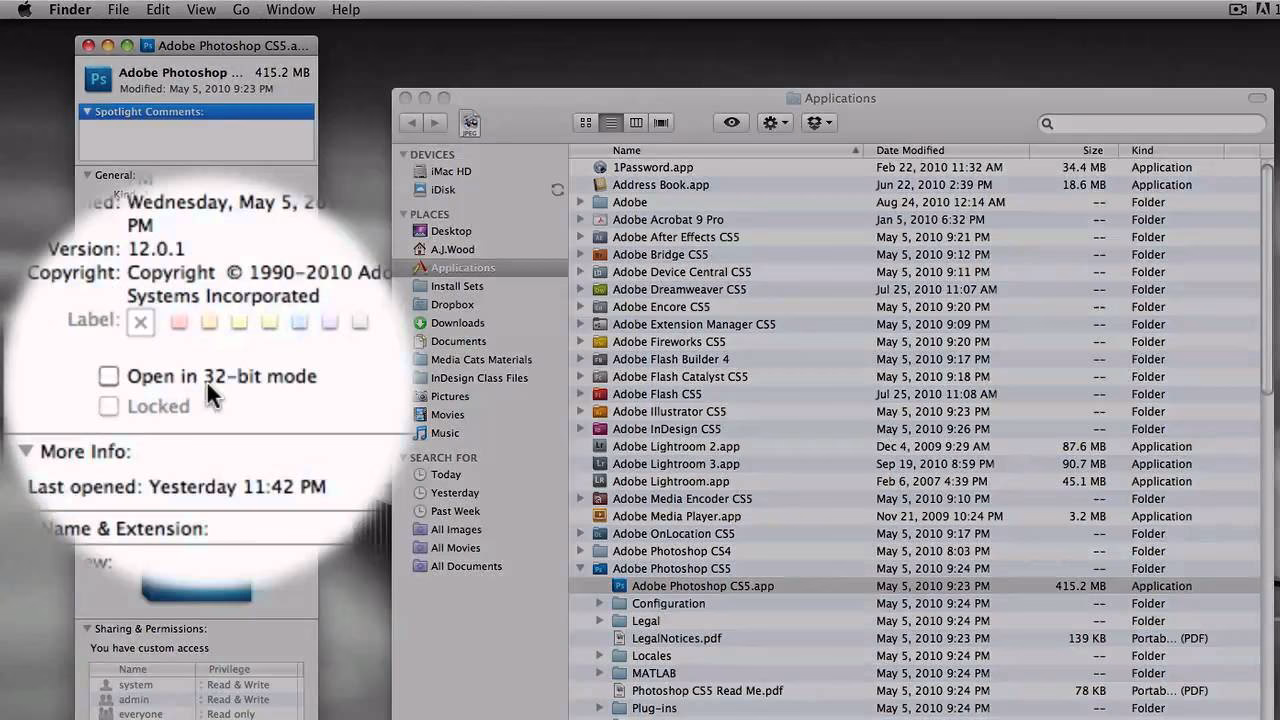The width and height of the screenshot is (1280, 720).
Task: Expand the MATLAB folder
Action: point(600,673)
